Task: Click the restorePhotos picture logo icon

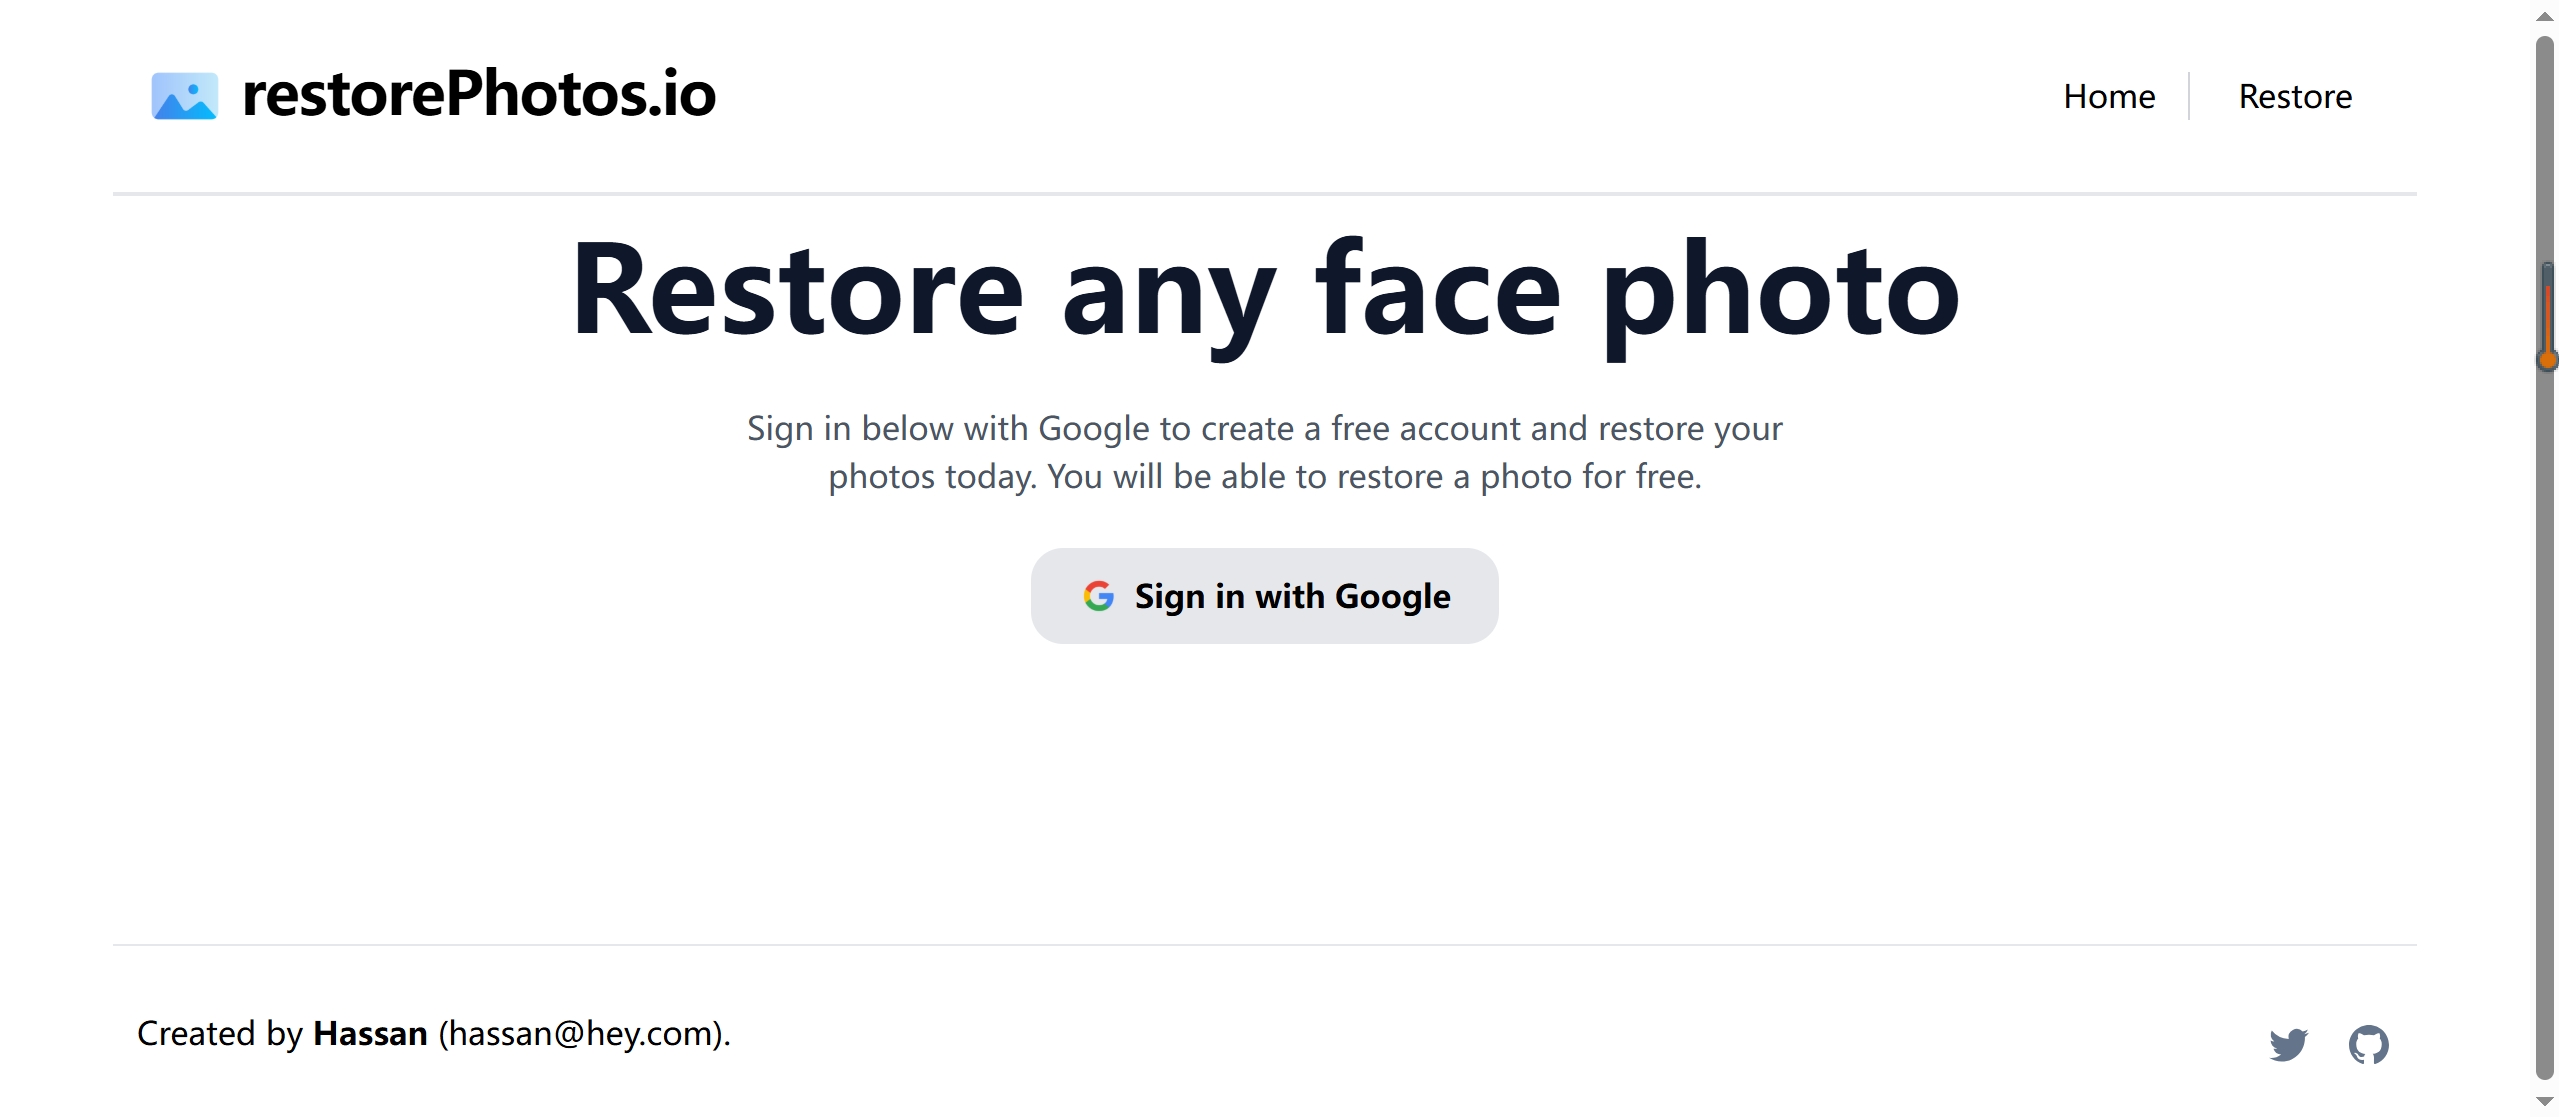Action: 184,96
